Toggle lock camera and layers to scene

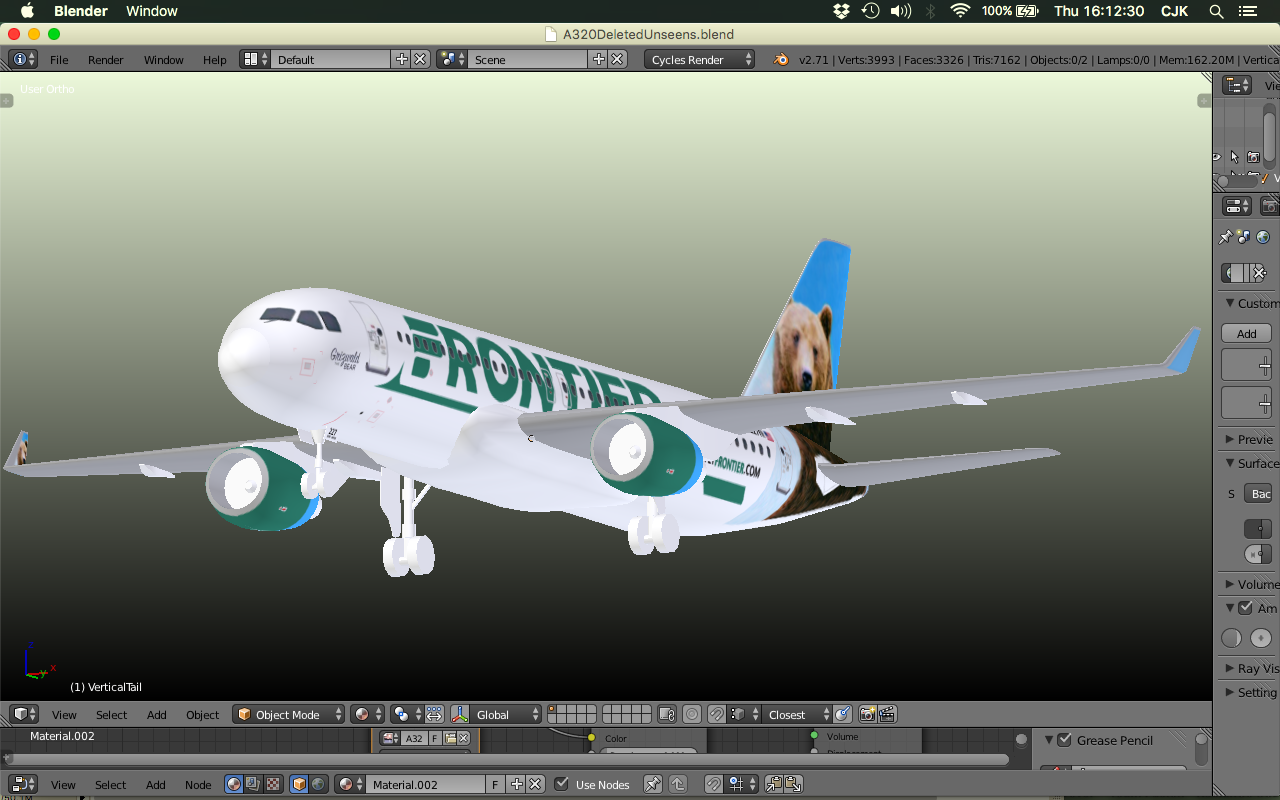pos(667,714)
